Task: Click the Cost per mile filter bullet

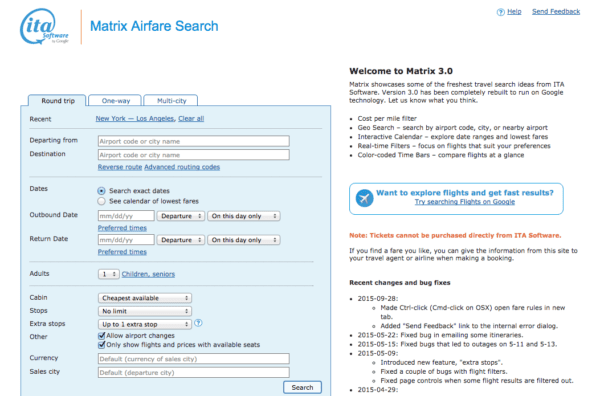Action: (387, 119)
